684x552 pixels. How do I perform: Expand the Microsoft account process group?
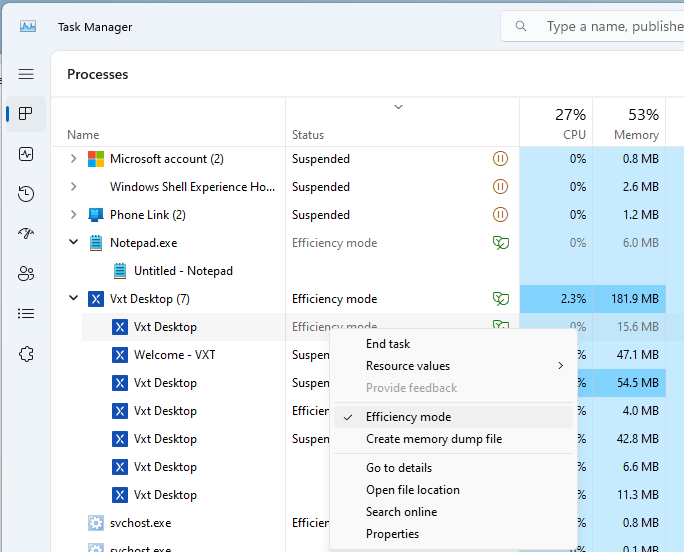[73, 159]
